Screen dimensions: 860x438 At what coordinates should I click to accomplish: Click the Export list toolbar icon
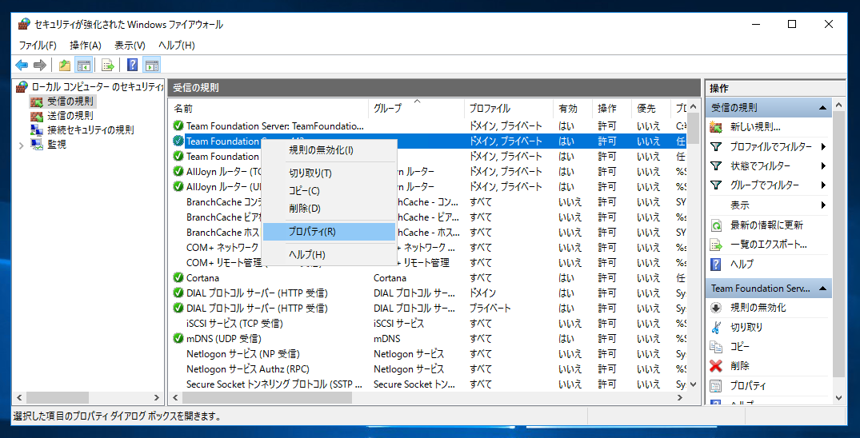[108, 65]
